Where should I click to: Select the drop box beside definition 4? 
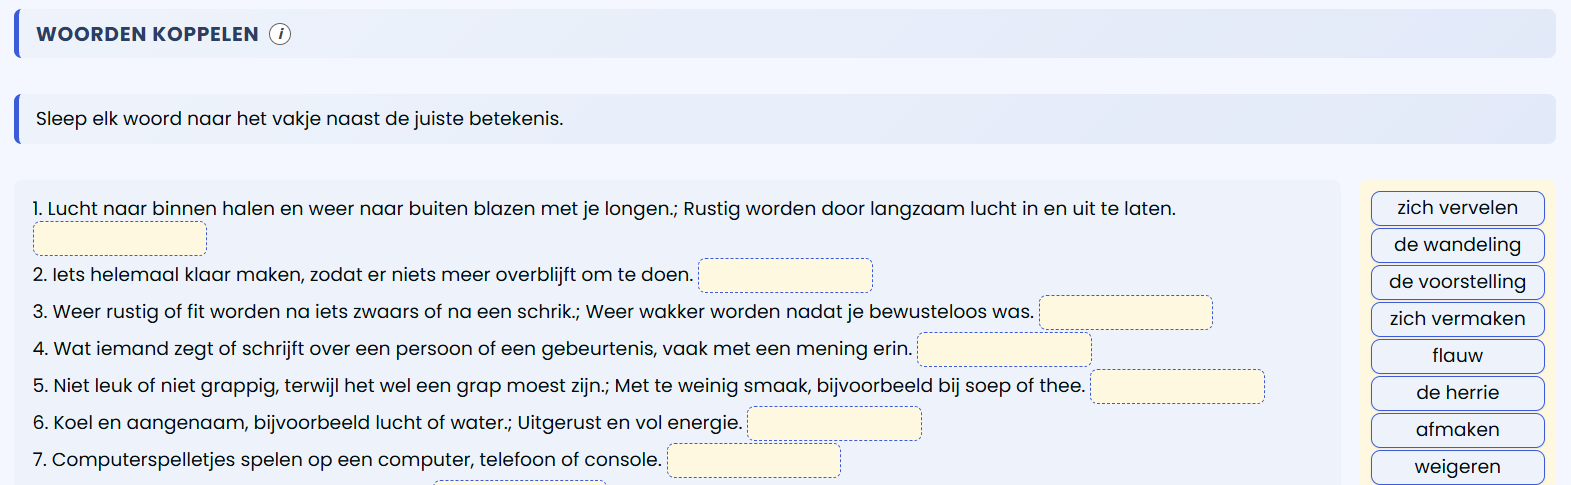(x=1004, y=349)
